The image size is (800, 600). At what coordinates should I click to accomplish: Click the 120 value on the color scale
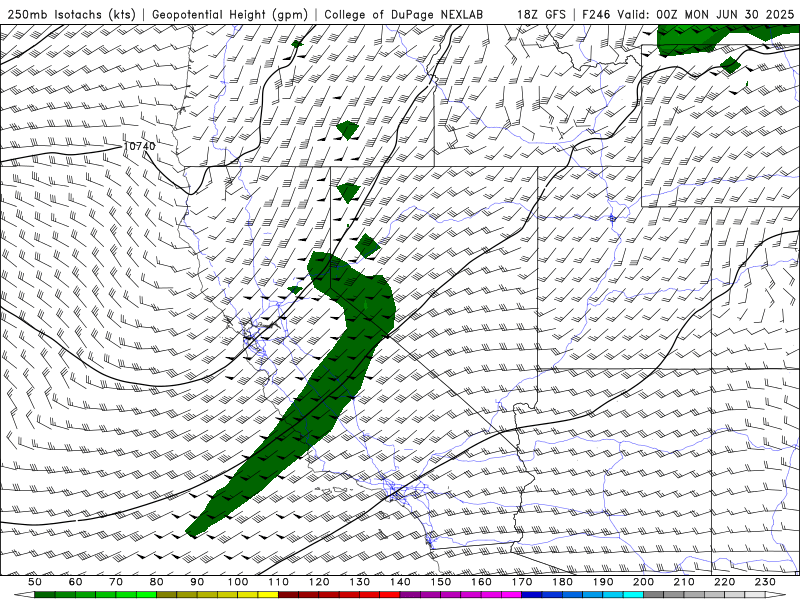point(319,582)
